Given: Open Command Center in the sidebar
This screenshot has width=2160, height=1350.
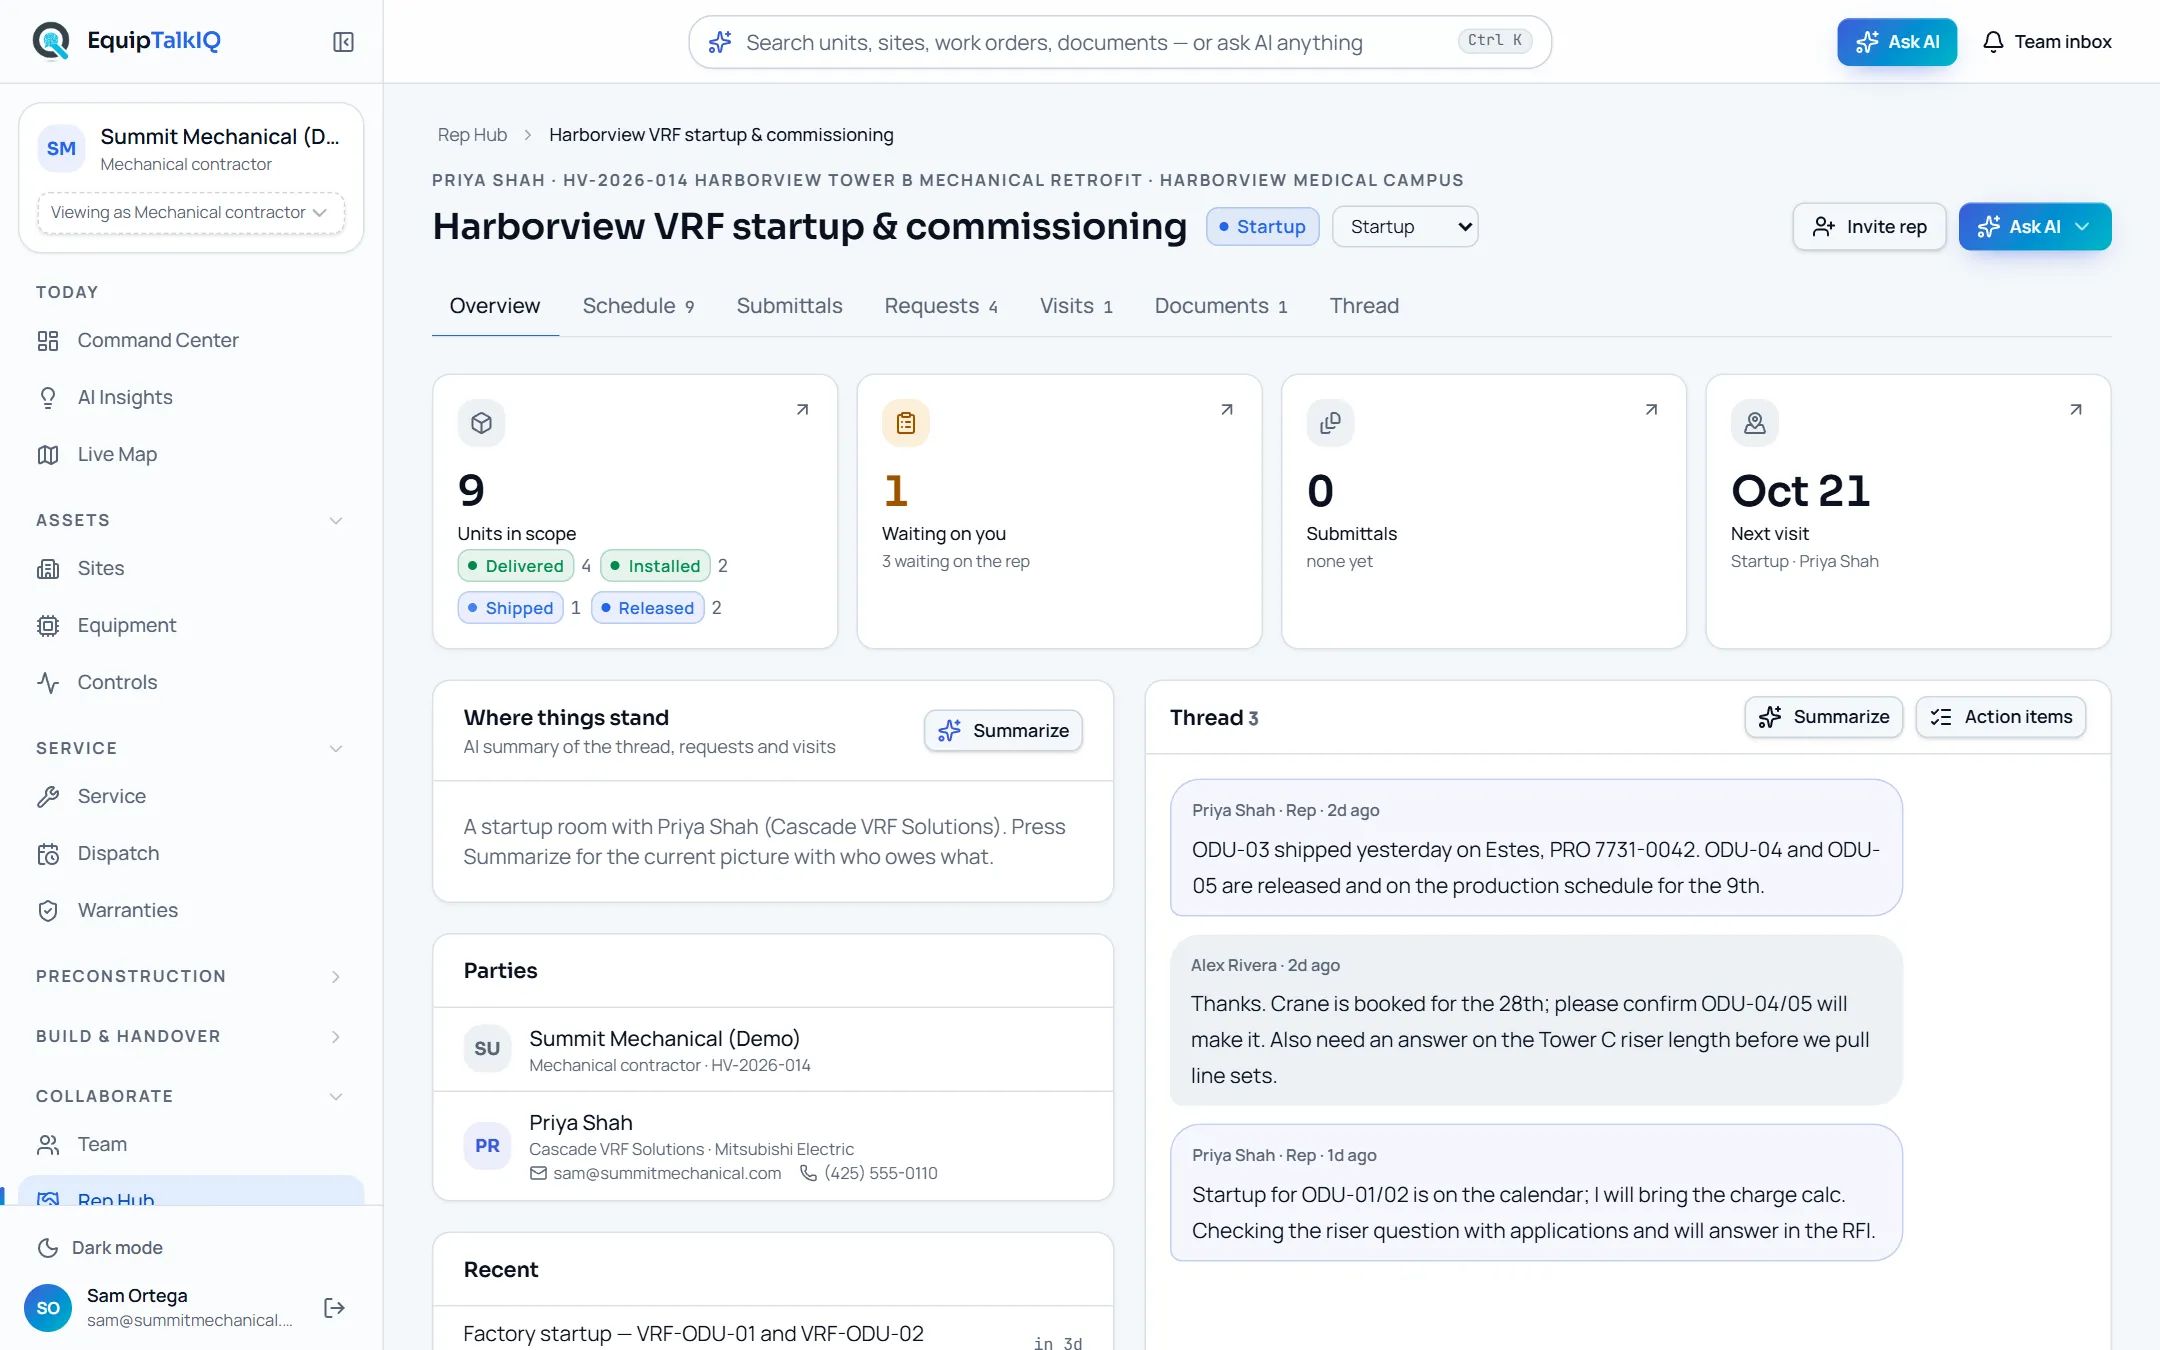Looking at the screenshot, I should pyautogui.click(x=190, y=340).
